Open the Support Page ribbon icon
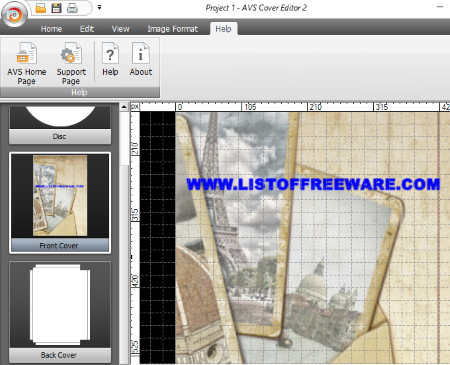The height and width of the screenshot is (365, 450). coord(71,63)
